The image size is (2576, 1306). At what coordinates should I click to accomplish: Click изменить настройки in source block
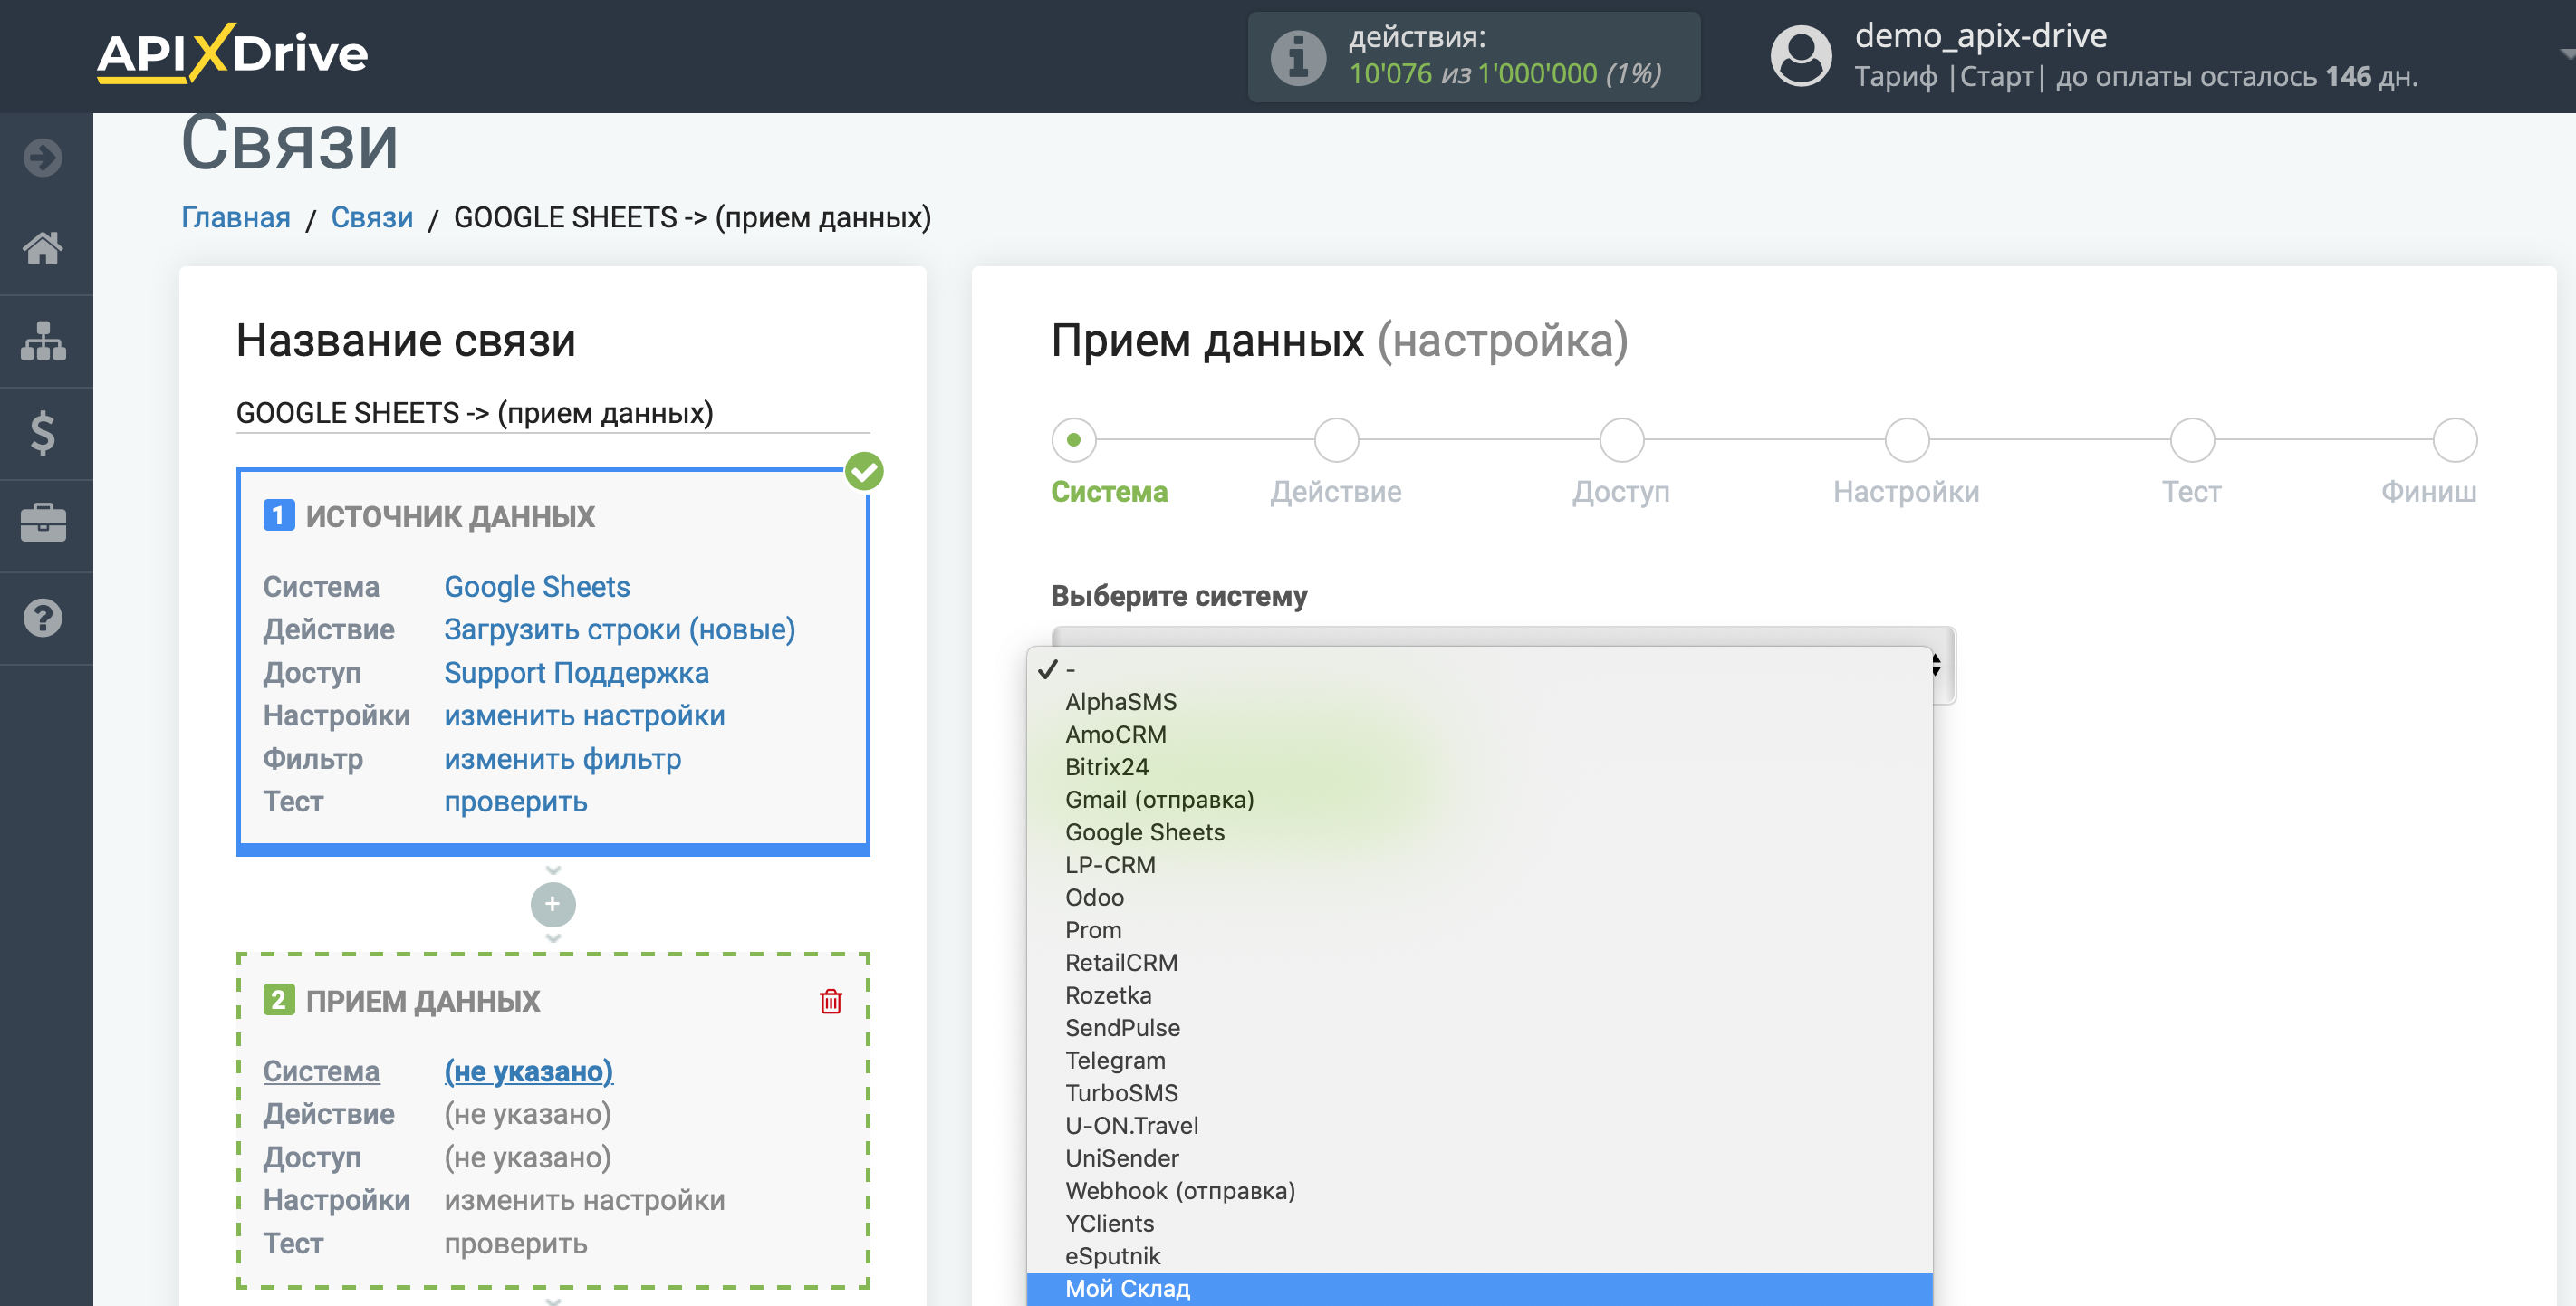tap(585, 715)
